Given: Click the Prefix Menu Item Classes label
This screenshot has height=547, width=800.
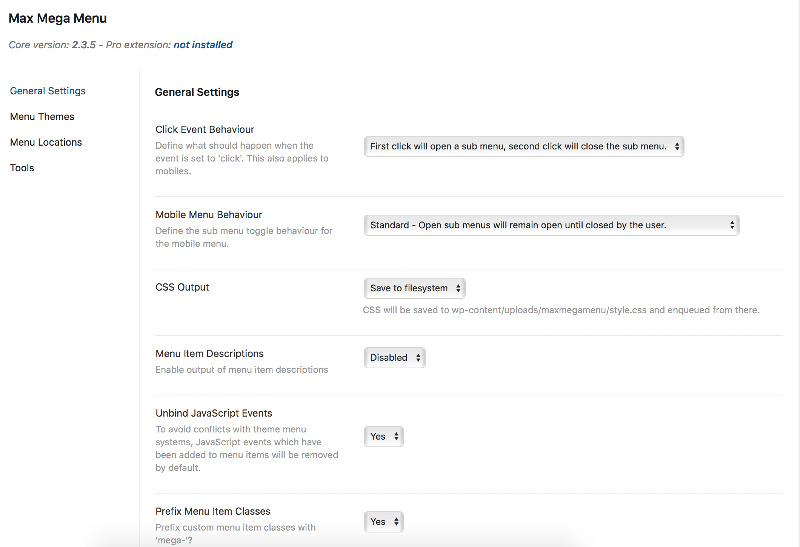Looking at the screenshot, I should click(x=213, y=511).
